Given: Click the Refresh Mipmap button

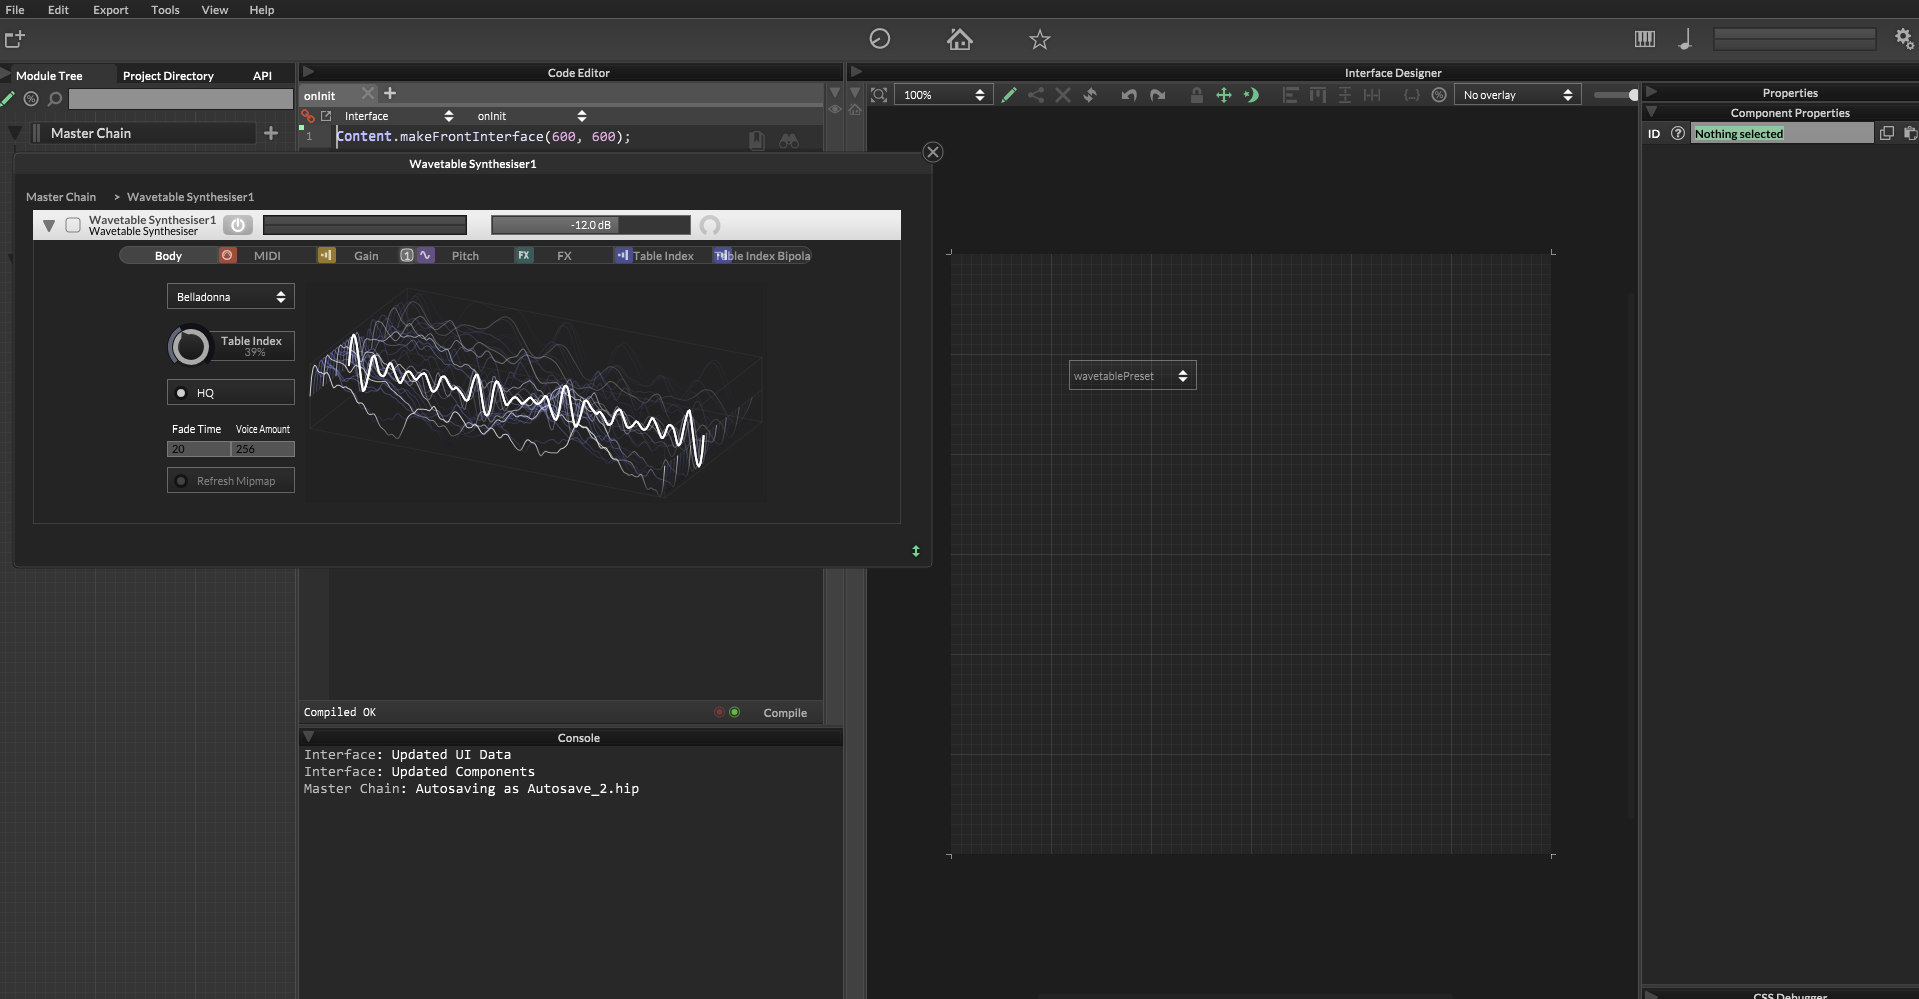Looking at the screenshot, I should point(230,481).
